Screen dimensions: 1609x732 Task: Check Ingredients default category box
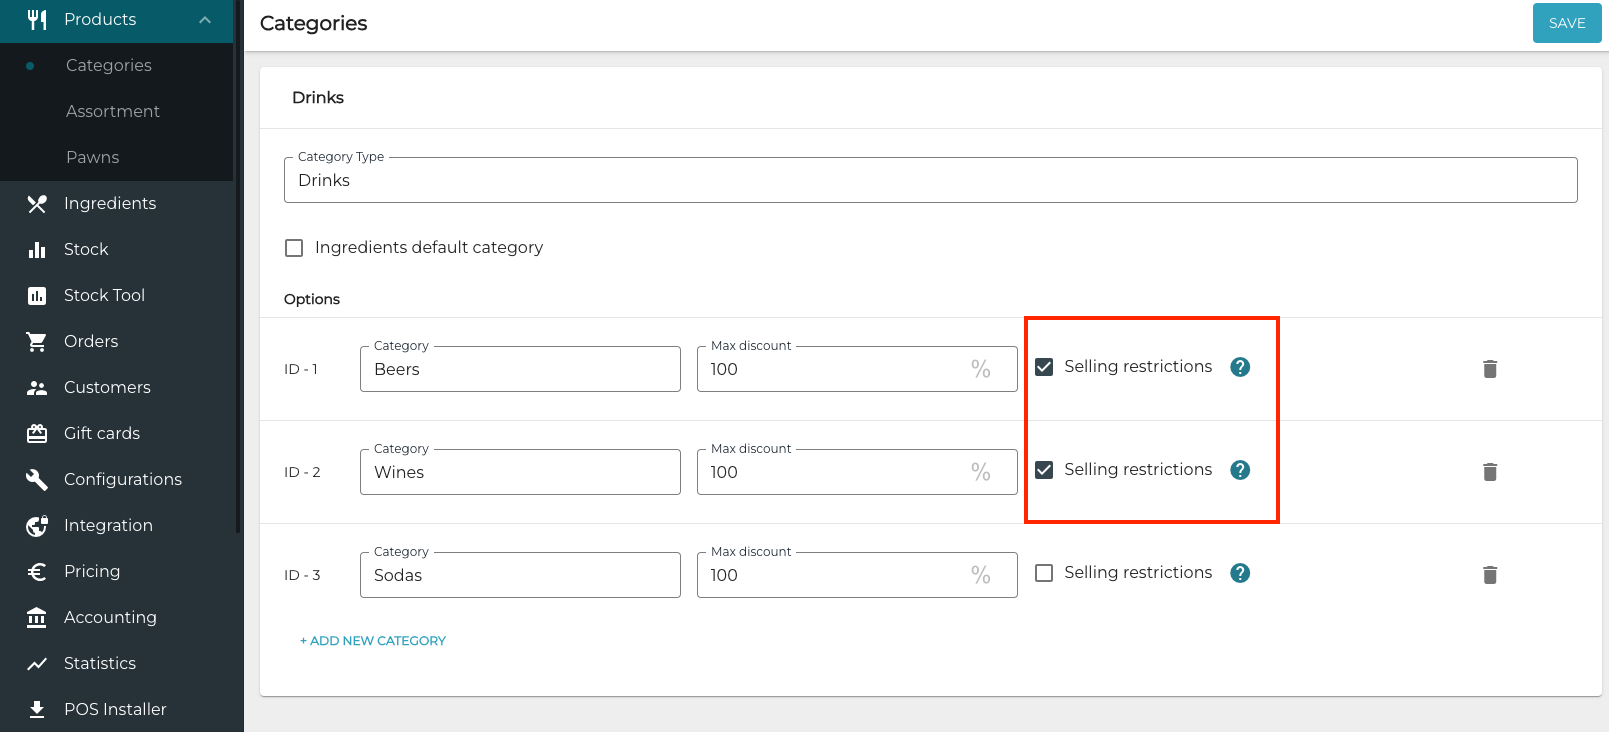tap(294, 248)
